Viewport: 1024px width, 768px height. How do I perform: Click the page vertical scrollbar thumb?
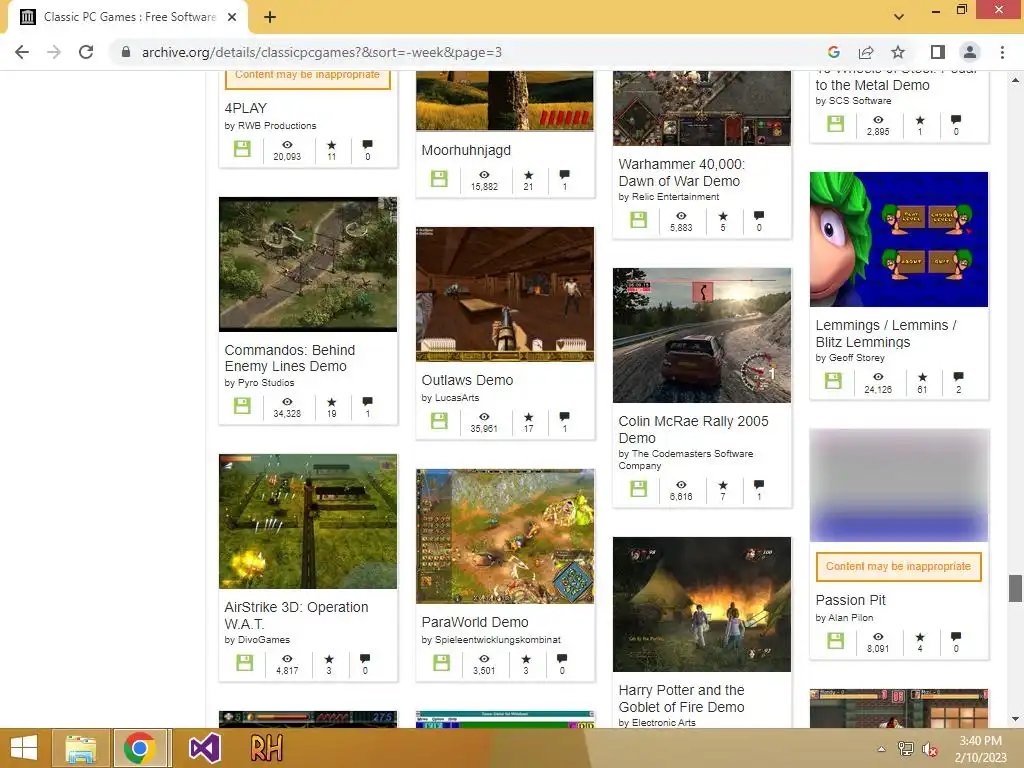point(1014,588)
